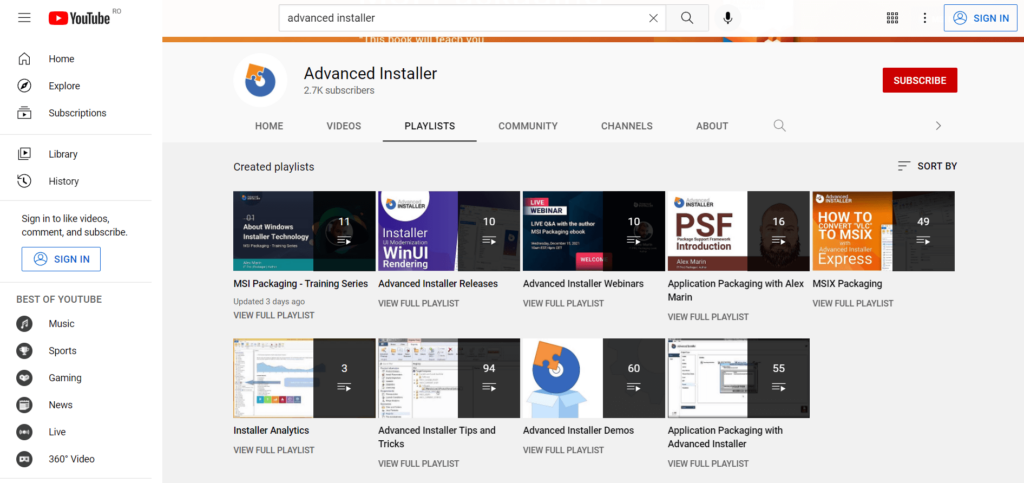Viewport: 1024px width, 483px height.
Task: Open the hamburger guide menu
Action: pos(24,18)
